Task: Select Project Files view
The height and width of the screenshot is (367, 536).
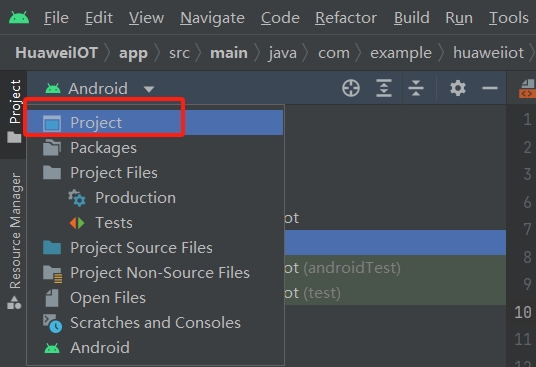Action: (155, 173)
